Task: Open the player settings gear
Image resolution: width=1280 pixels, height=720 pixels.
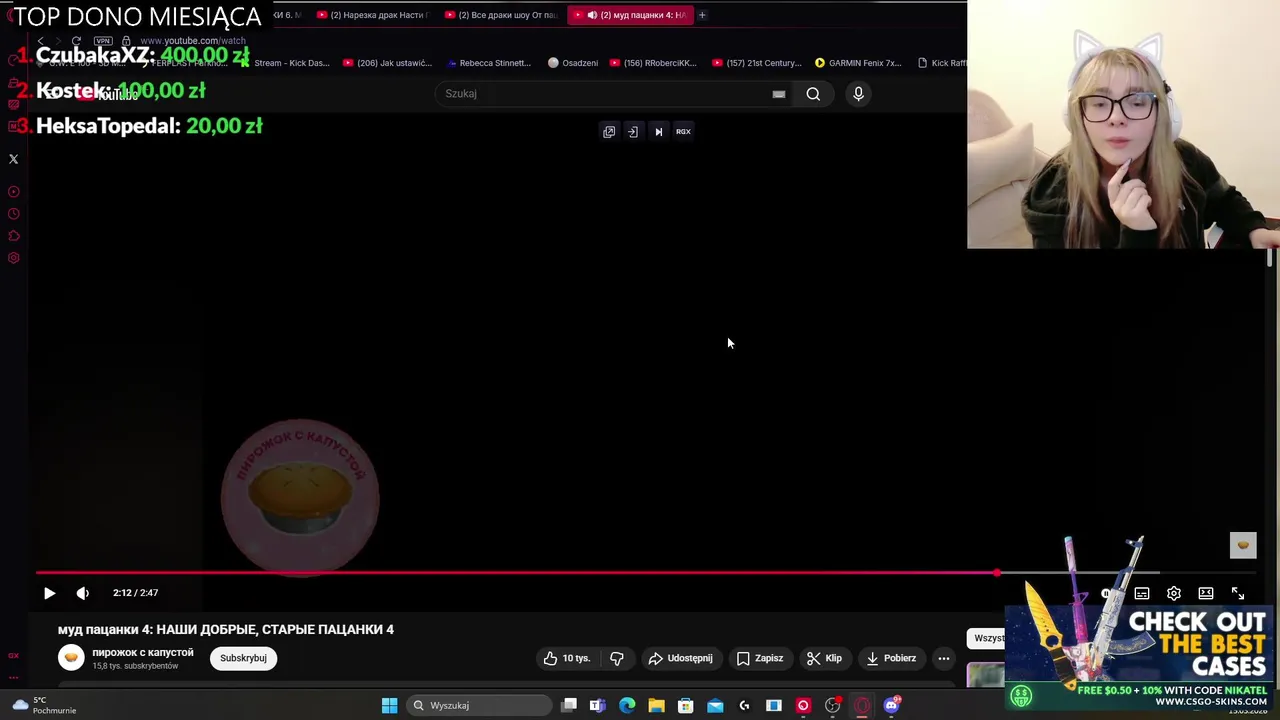Action: point(1174,594)
